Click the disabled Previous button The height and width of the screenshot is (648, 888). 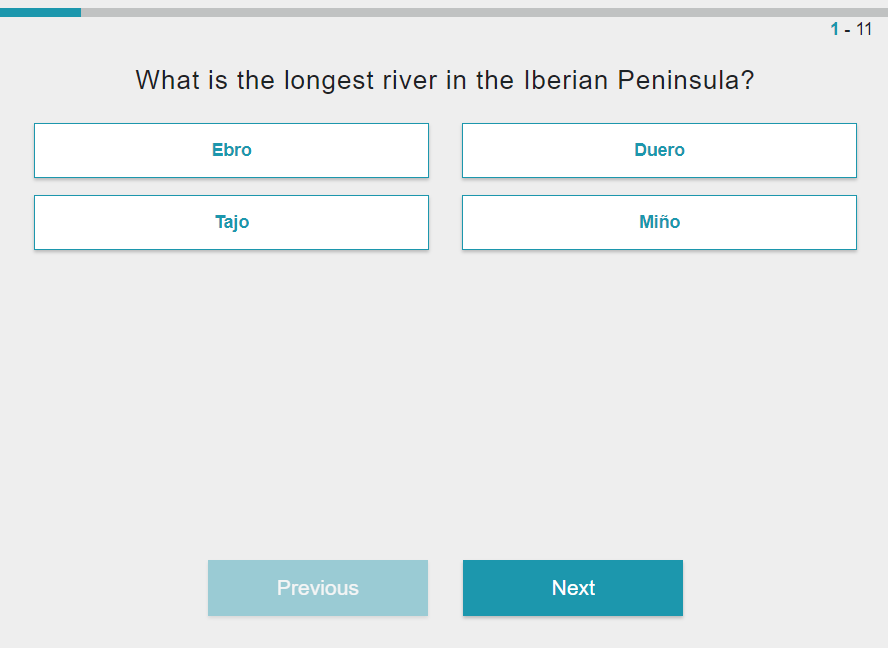pyautogui.click(x=318, y=588)
